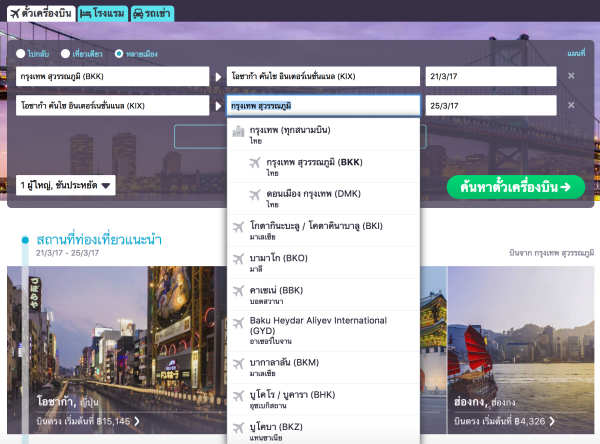600x444 pixels.
Task: Choose บูโคบา (BKZ) suggestion
Action: [323, 430]
